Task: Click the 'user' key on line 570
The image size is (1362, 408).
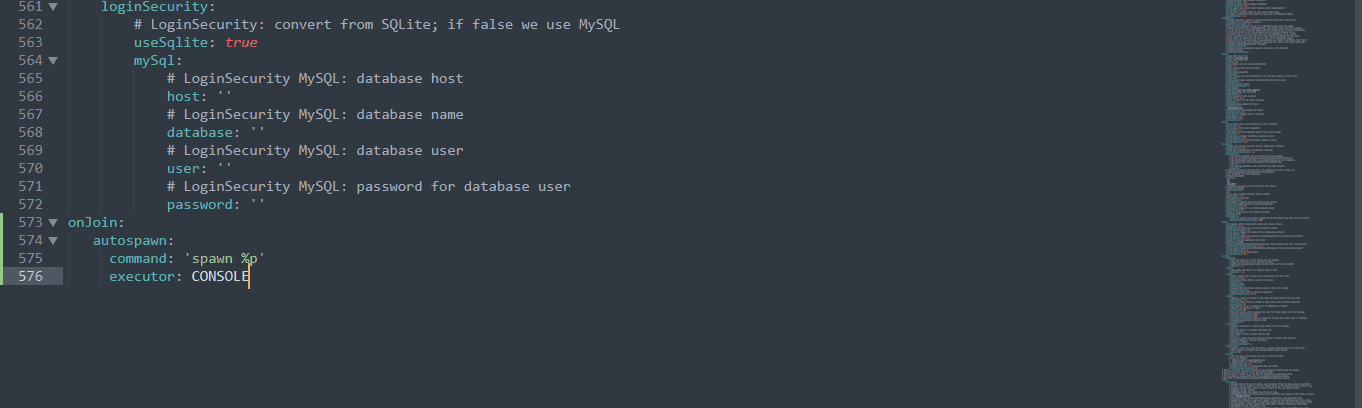Action: pos(186,169)
